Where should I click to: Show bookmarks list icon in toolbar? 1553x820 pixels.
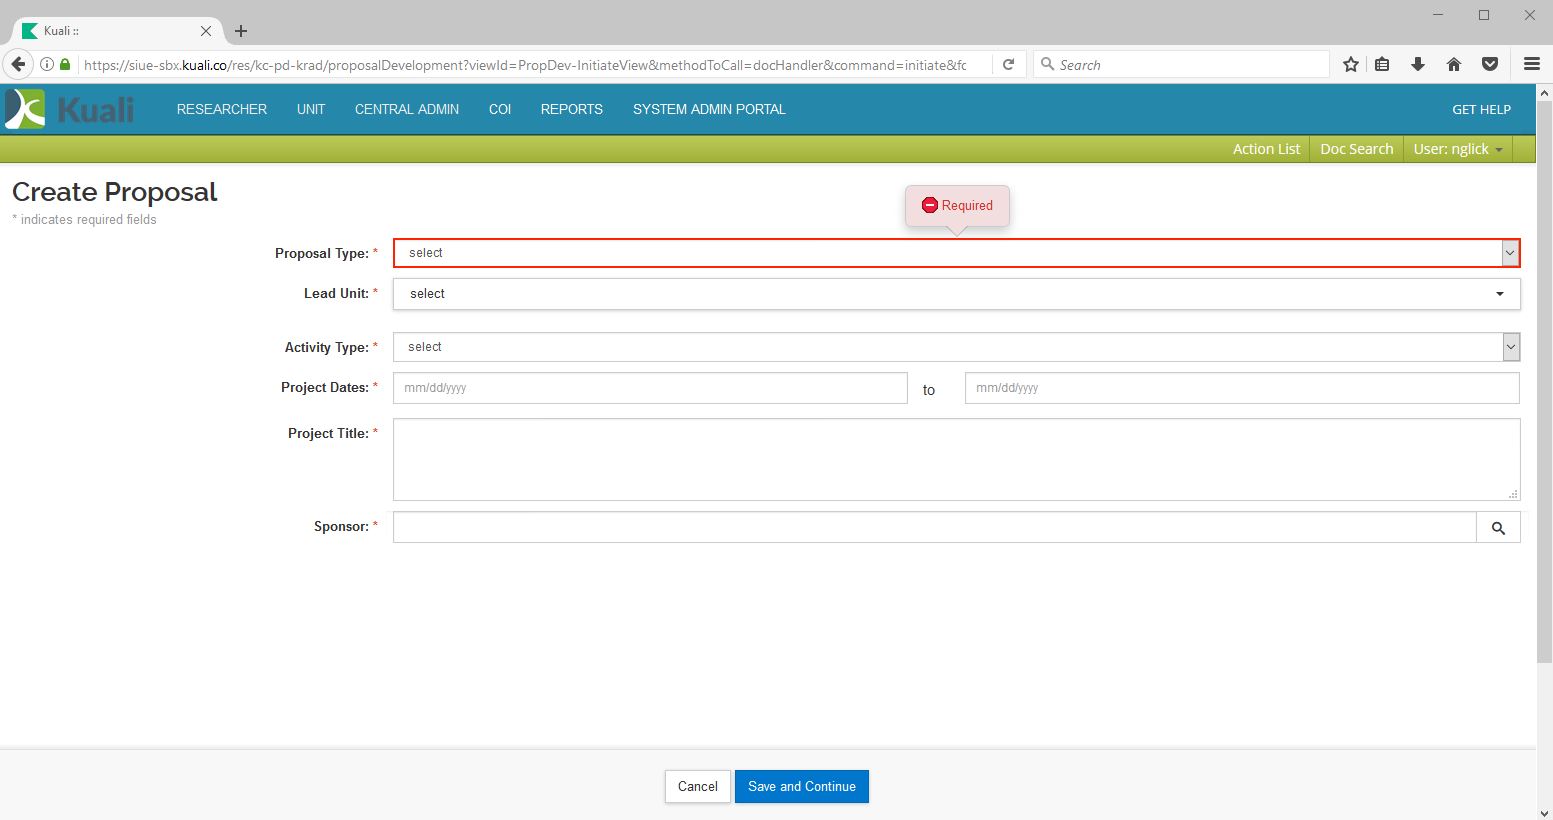tap(1382, 65)
